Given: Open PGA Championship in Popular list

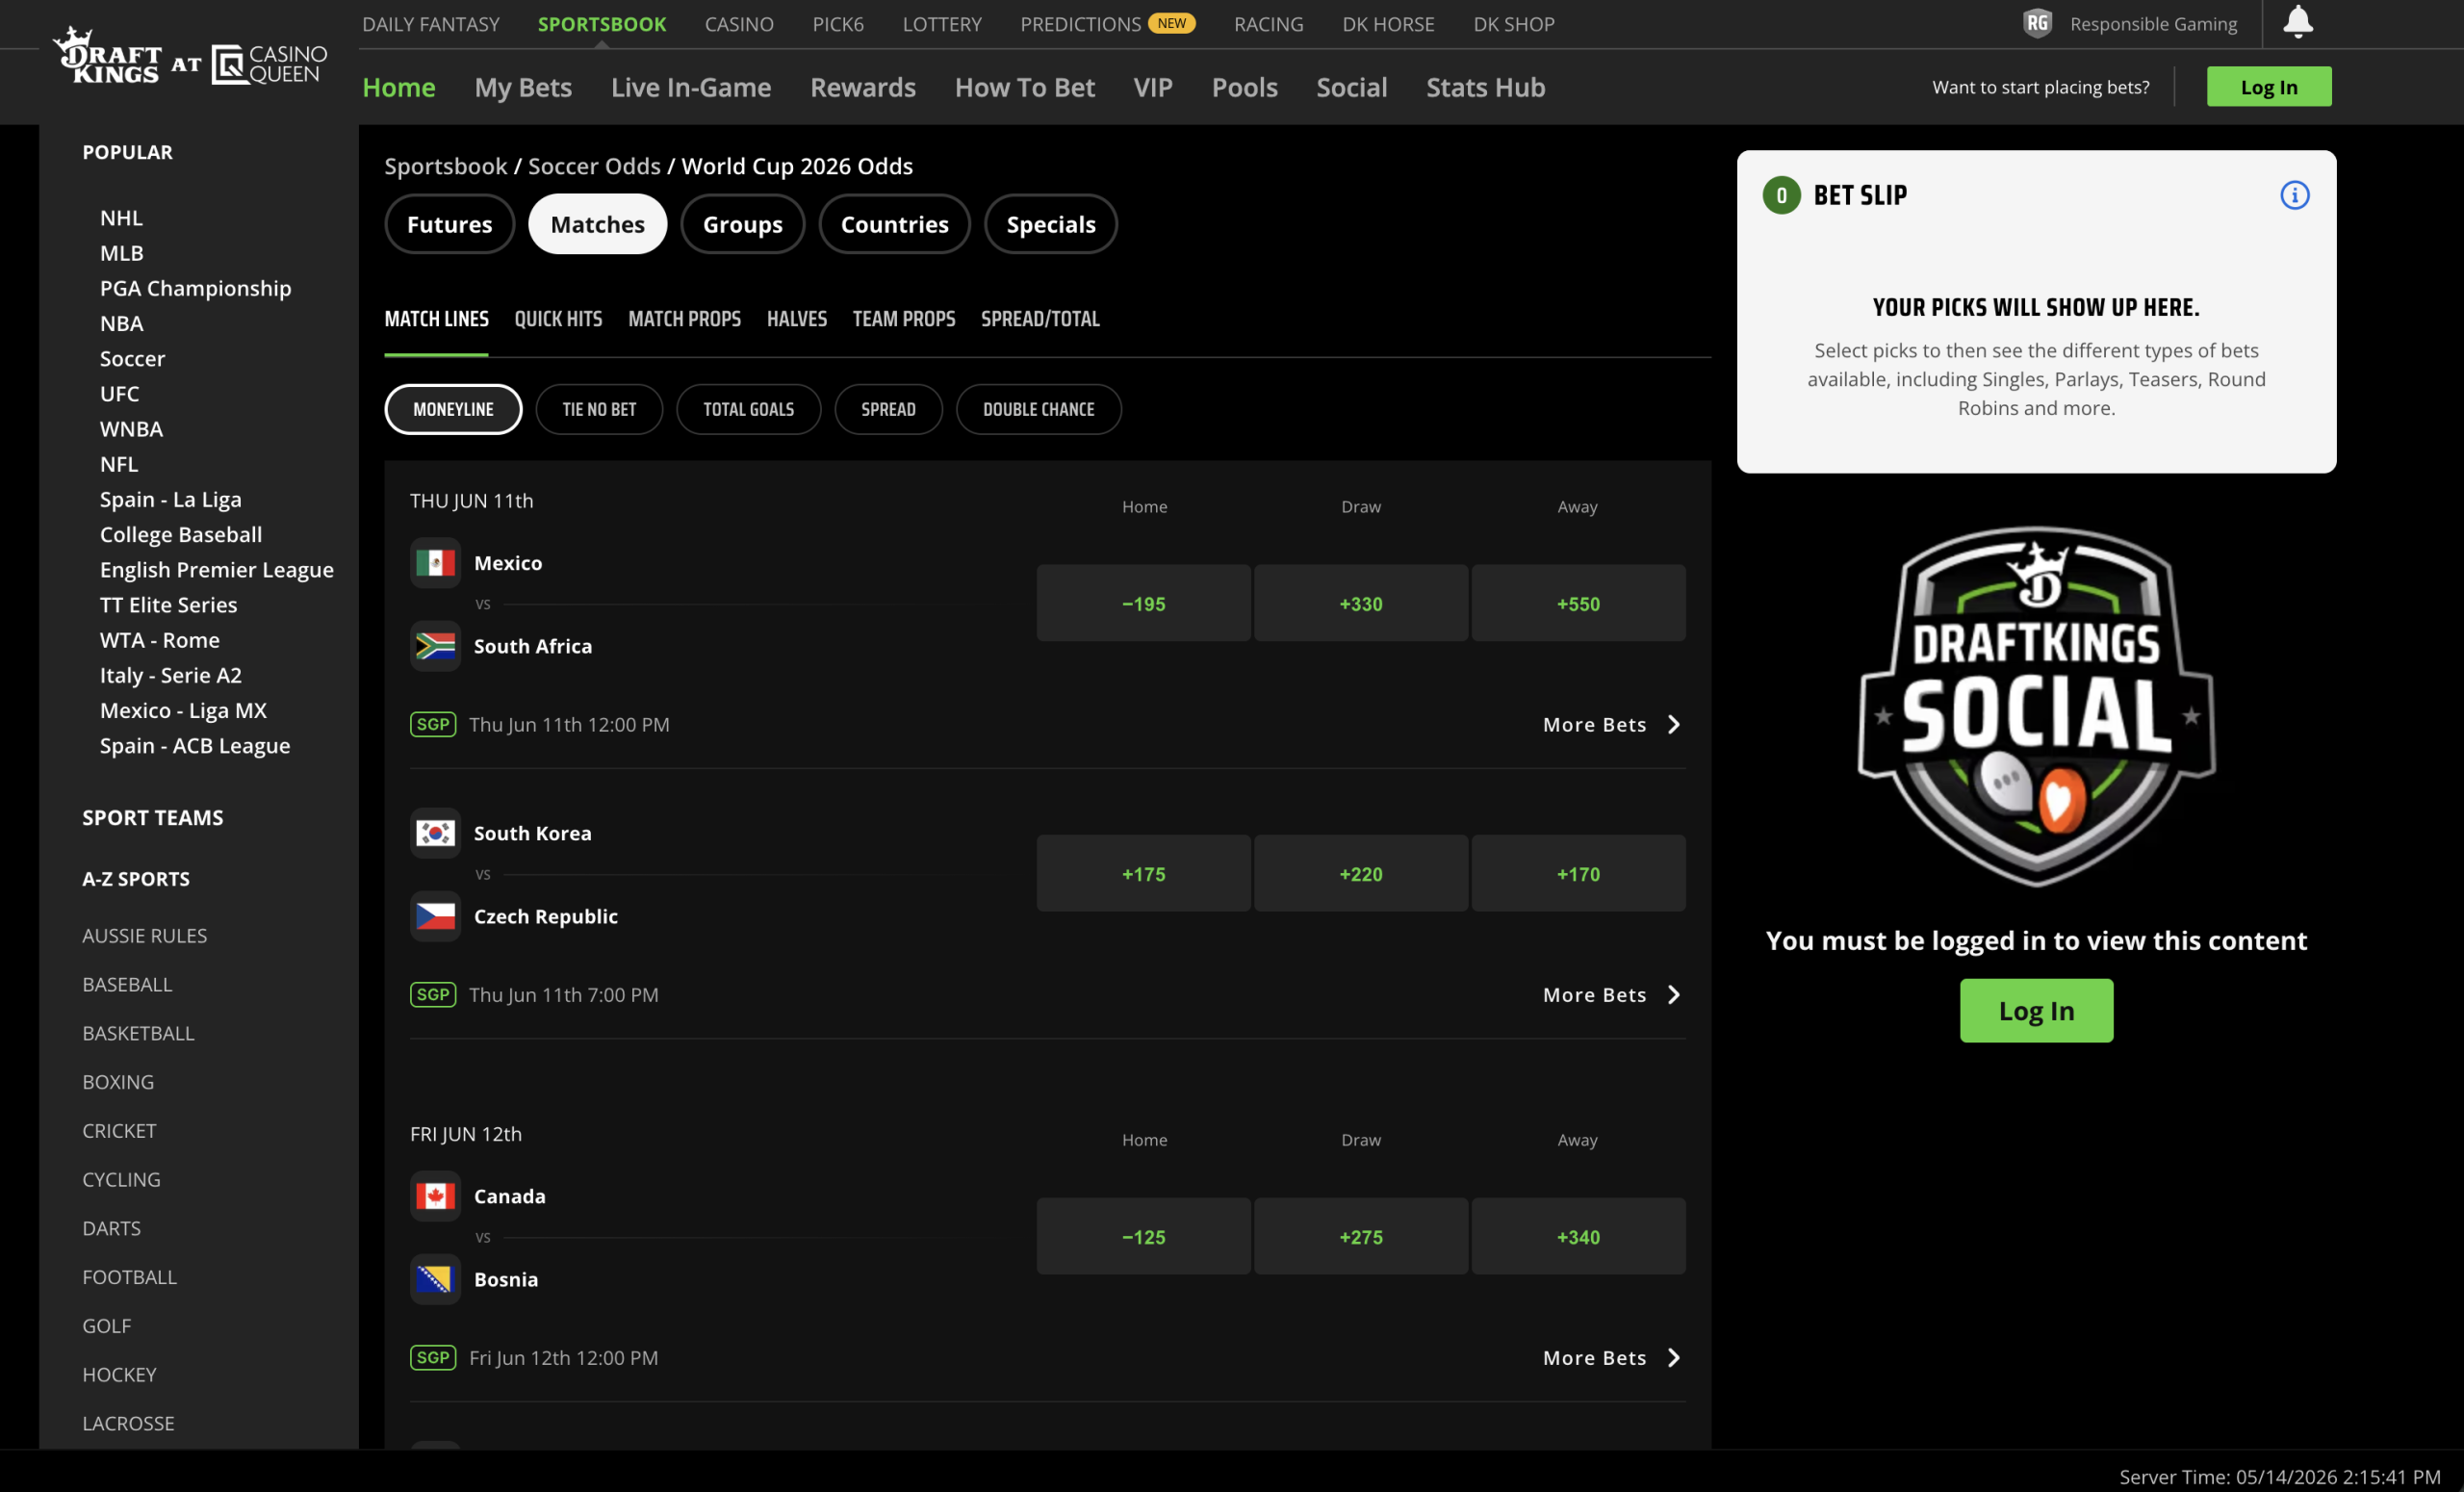Looking at the screenshot, I should (196, 288).
